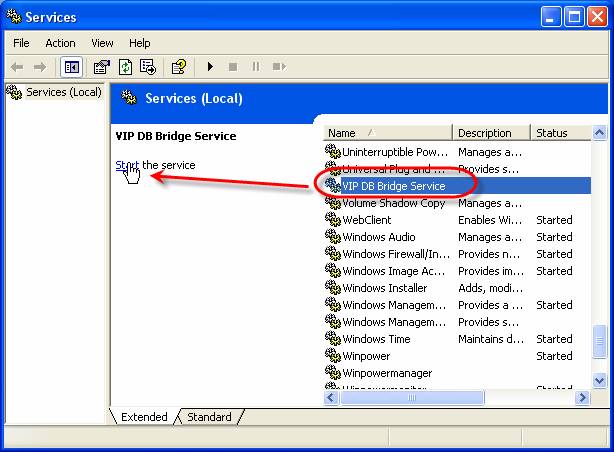Viewport: 614px width, 452px height.
Task: Click the Export List toolbar icon
Action: pos(148,67)
